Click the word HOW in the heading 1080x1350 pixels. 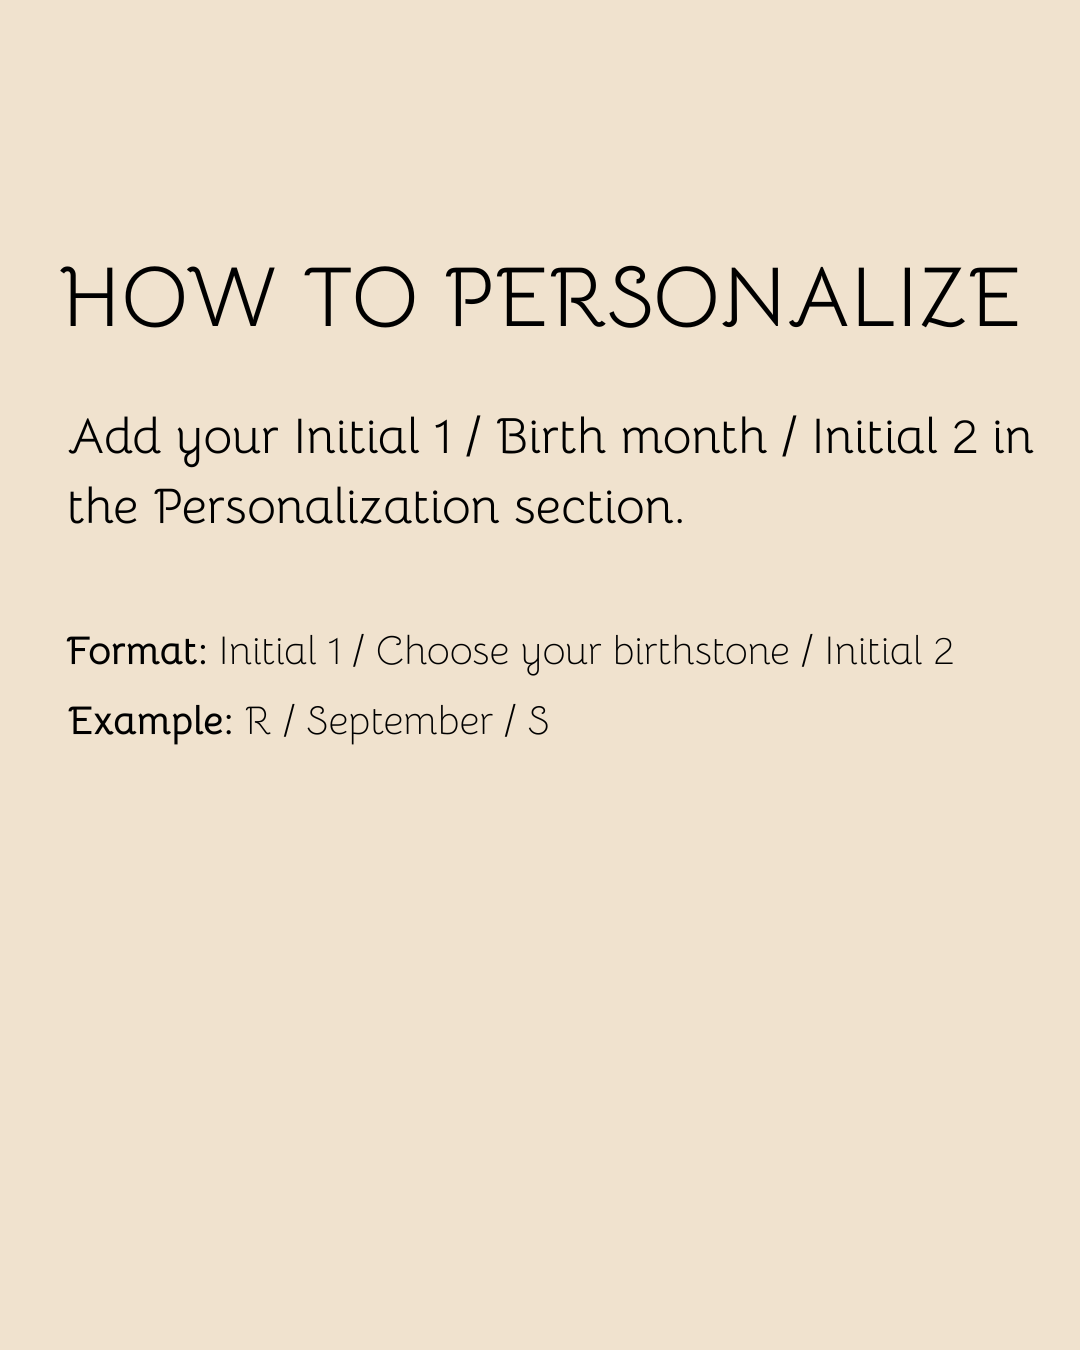pyautogui.click(x=168, y=298)
